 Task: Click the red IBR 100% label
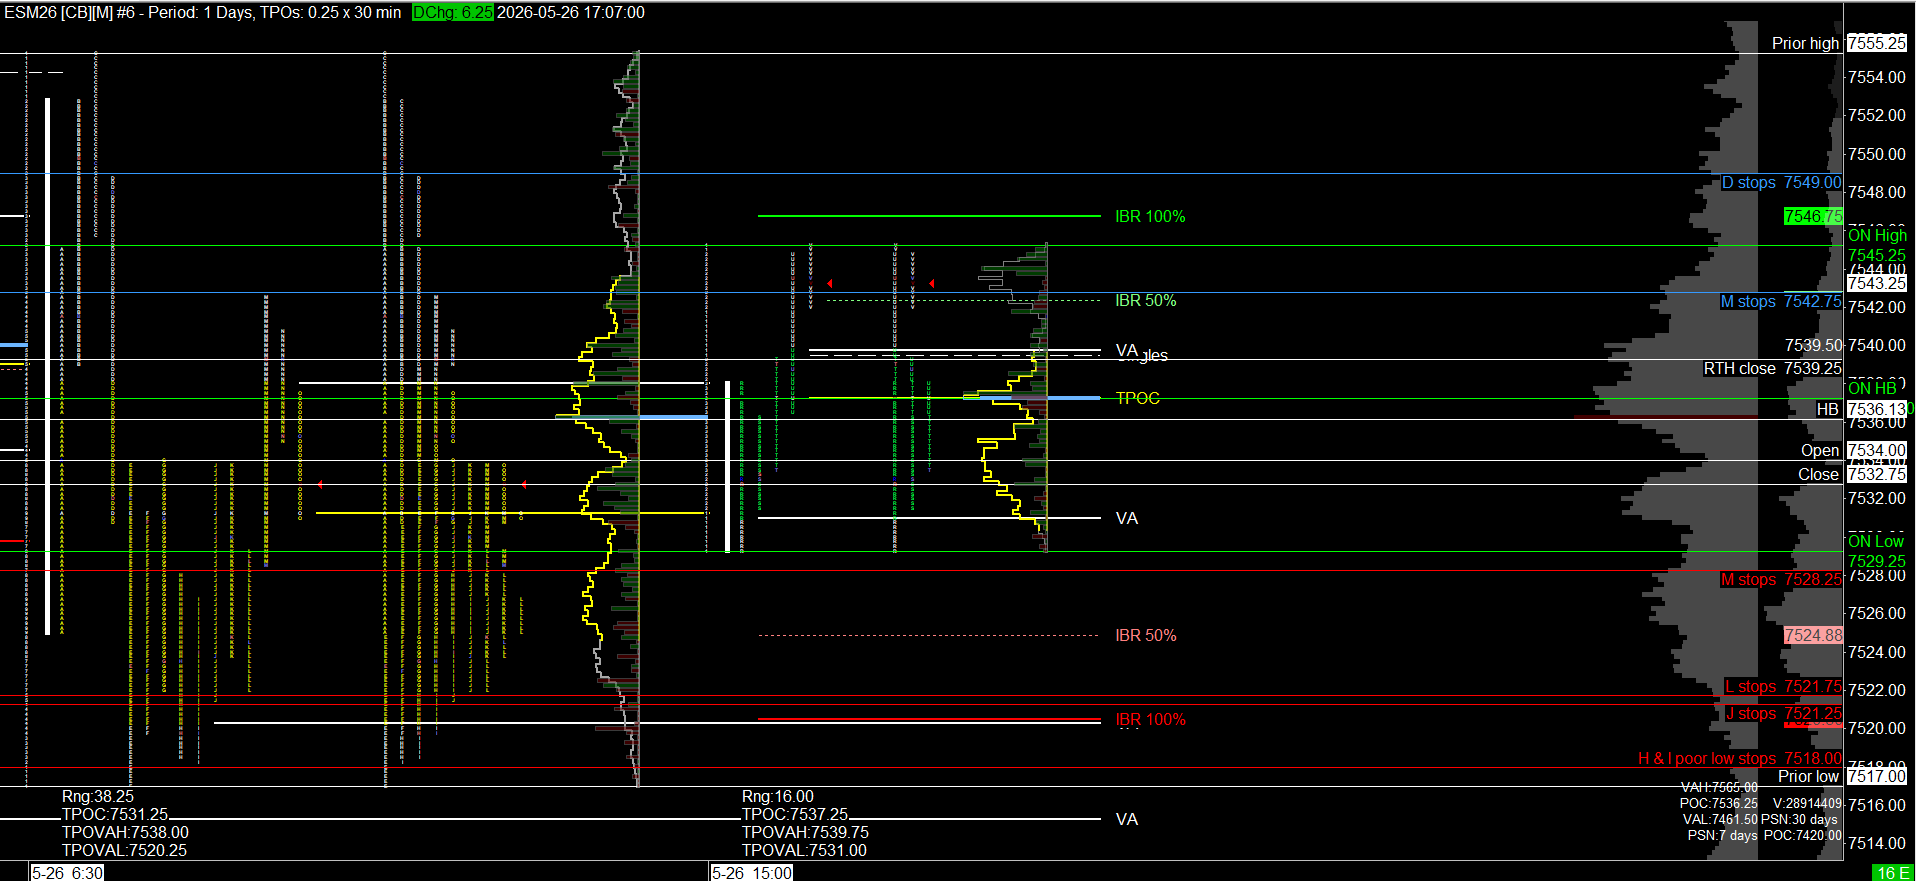1150,719
